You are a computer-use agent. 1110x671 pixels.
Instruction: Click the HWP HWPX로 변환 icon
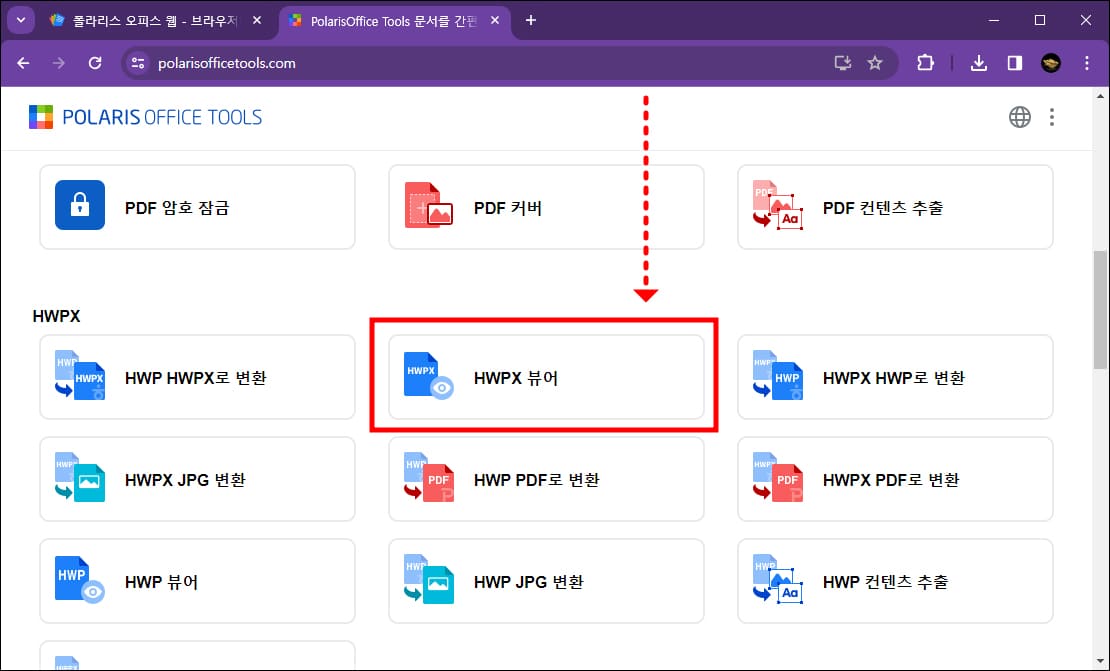coord(80,375)
